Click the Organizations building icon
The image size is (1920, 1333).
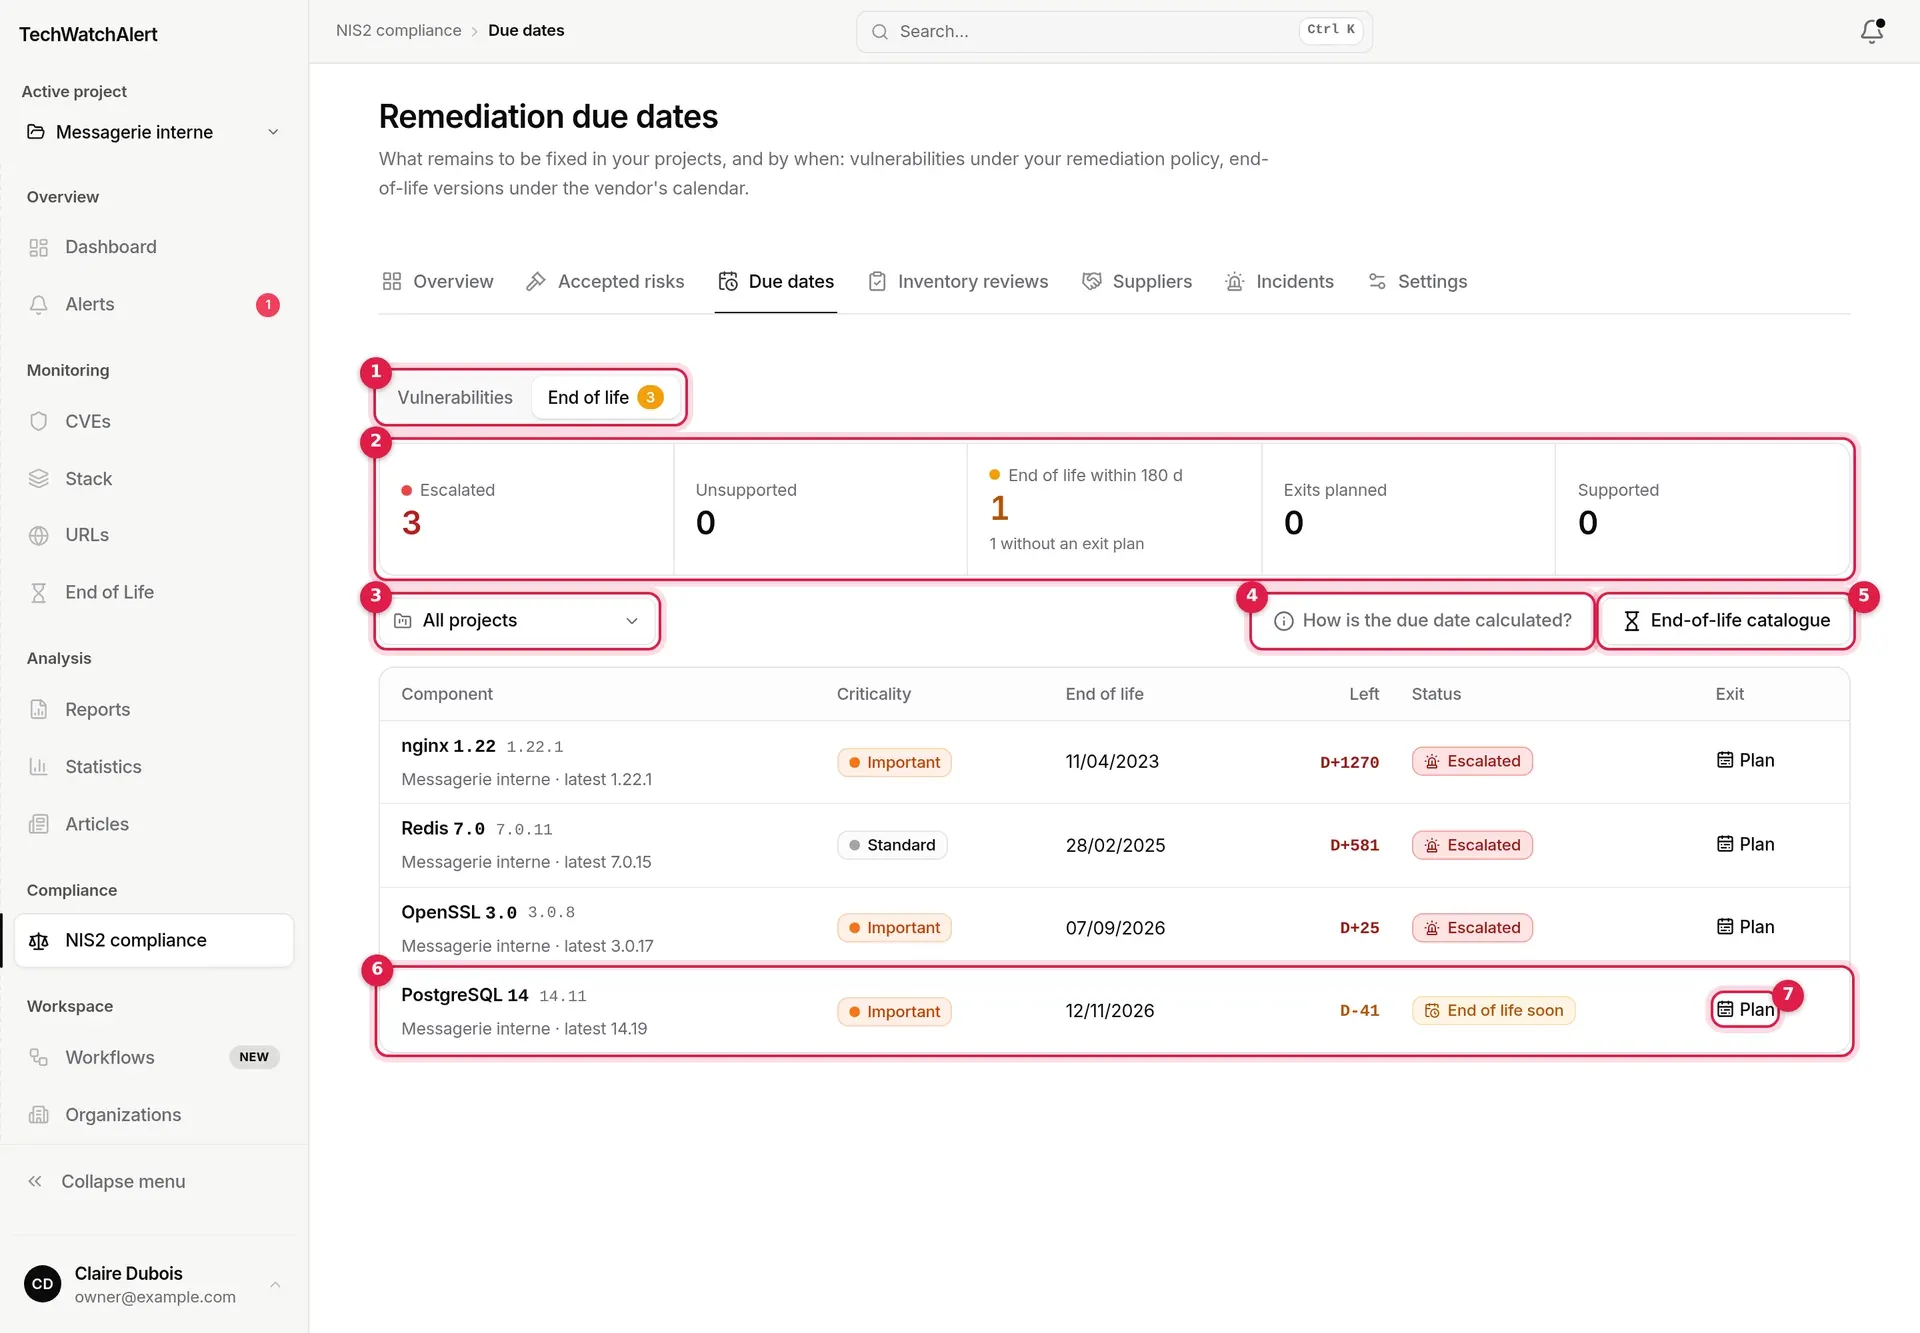(x=39, y=1114)
